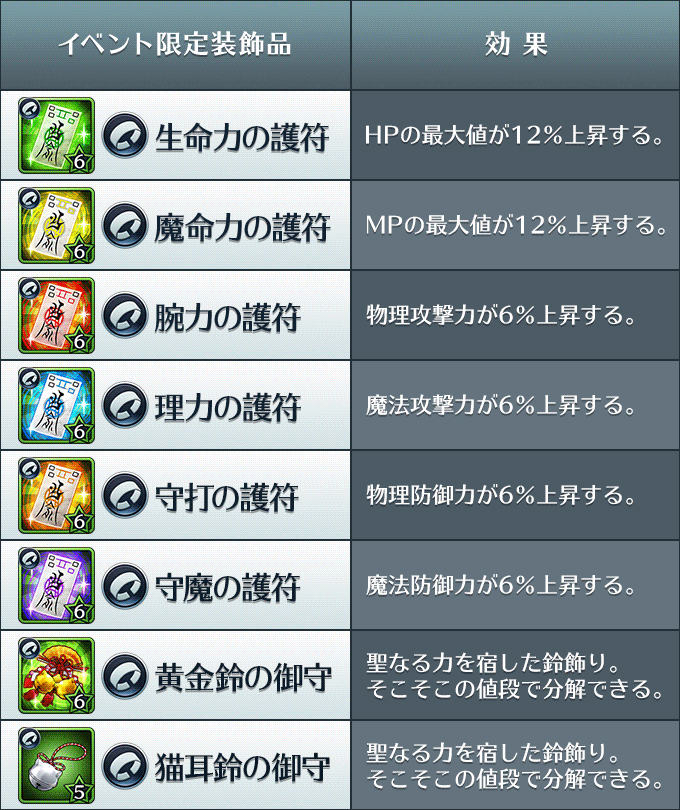Select the 魔命力の護符 name text

tap(242, 227)
